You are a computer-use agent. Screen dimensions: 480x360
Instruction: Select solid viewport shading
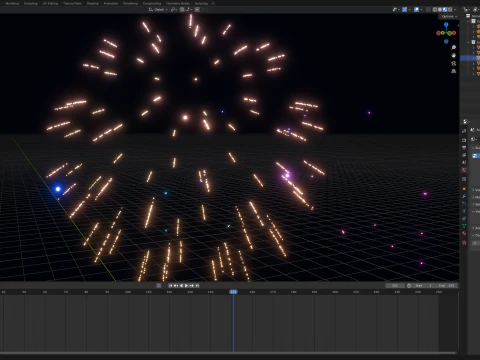pyautogui.click(x=440, y=9)
